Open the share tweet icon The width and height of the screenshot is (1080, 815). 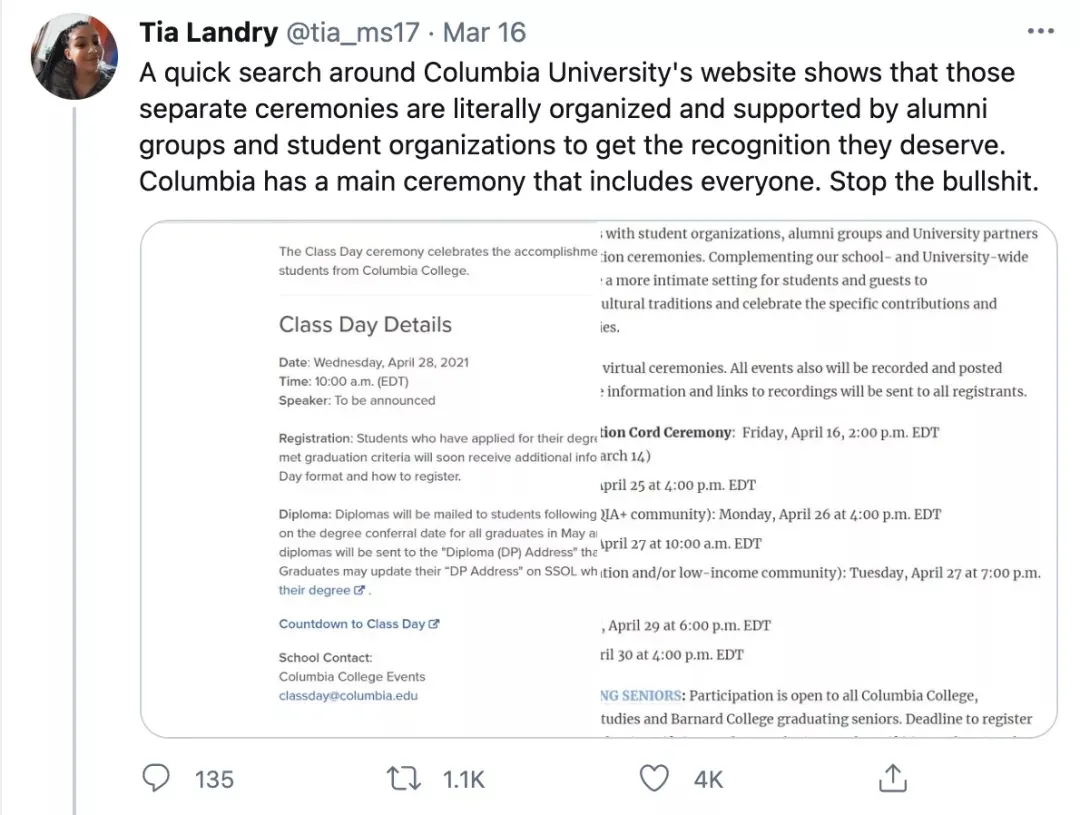coord(892,778)
